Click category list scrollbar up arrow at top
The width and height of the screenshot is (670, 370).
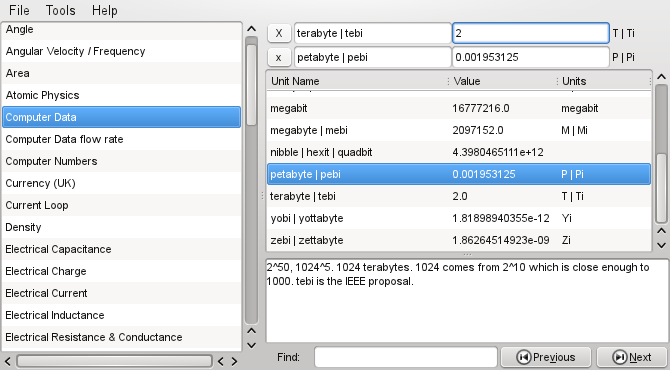tap(252, 29)
